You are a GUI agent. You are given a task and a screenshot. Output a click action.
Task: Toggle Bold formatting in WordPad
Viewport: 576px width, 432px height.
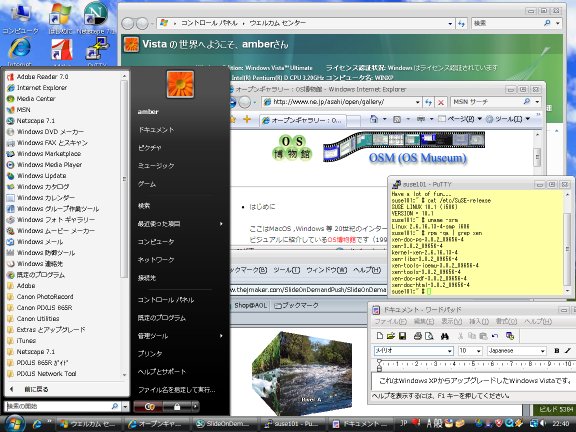point(556,350)
